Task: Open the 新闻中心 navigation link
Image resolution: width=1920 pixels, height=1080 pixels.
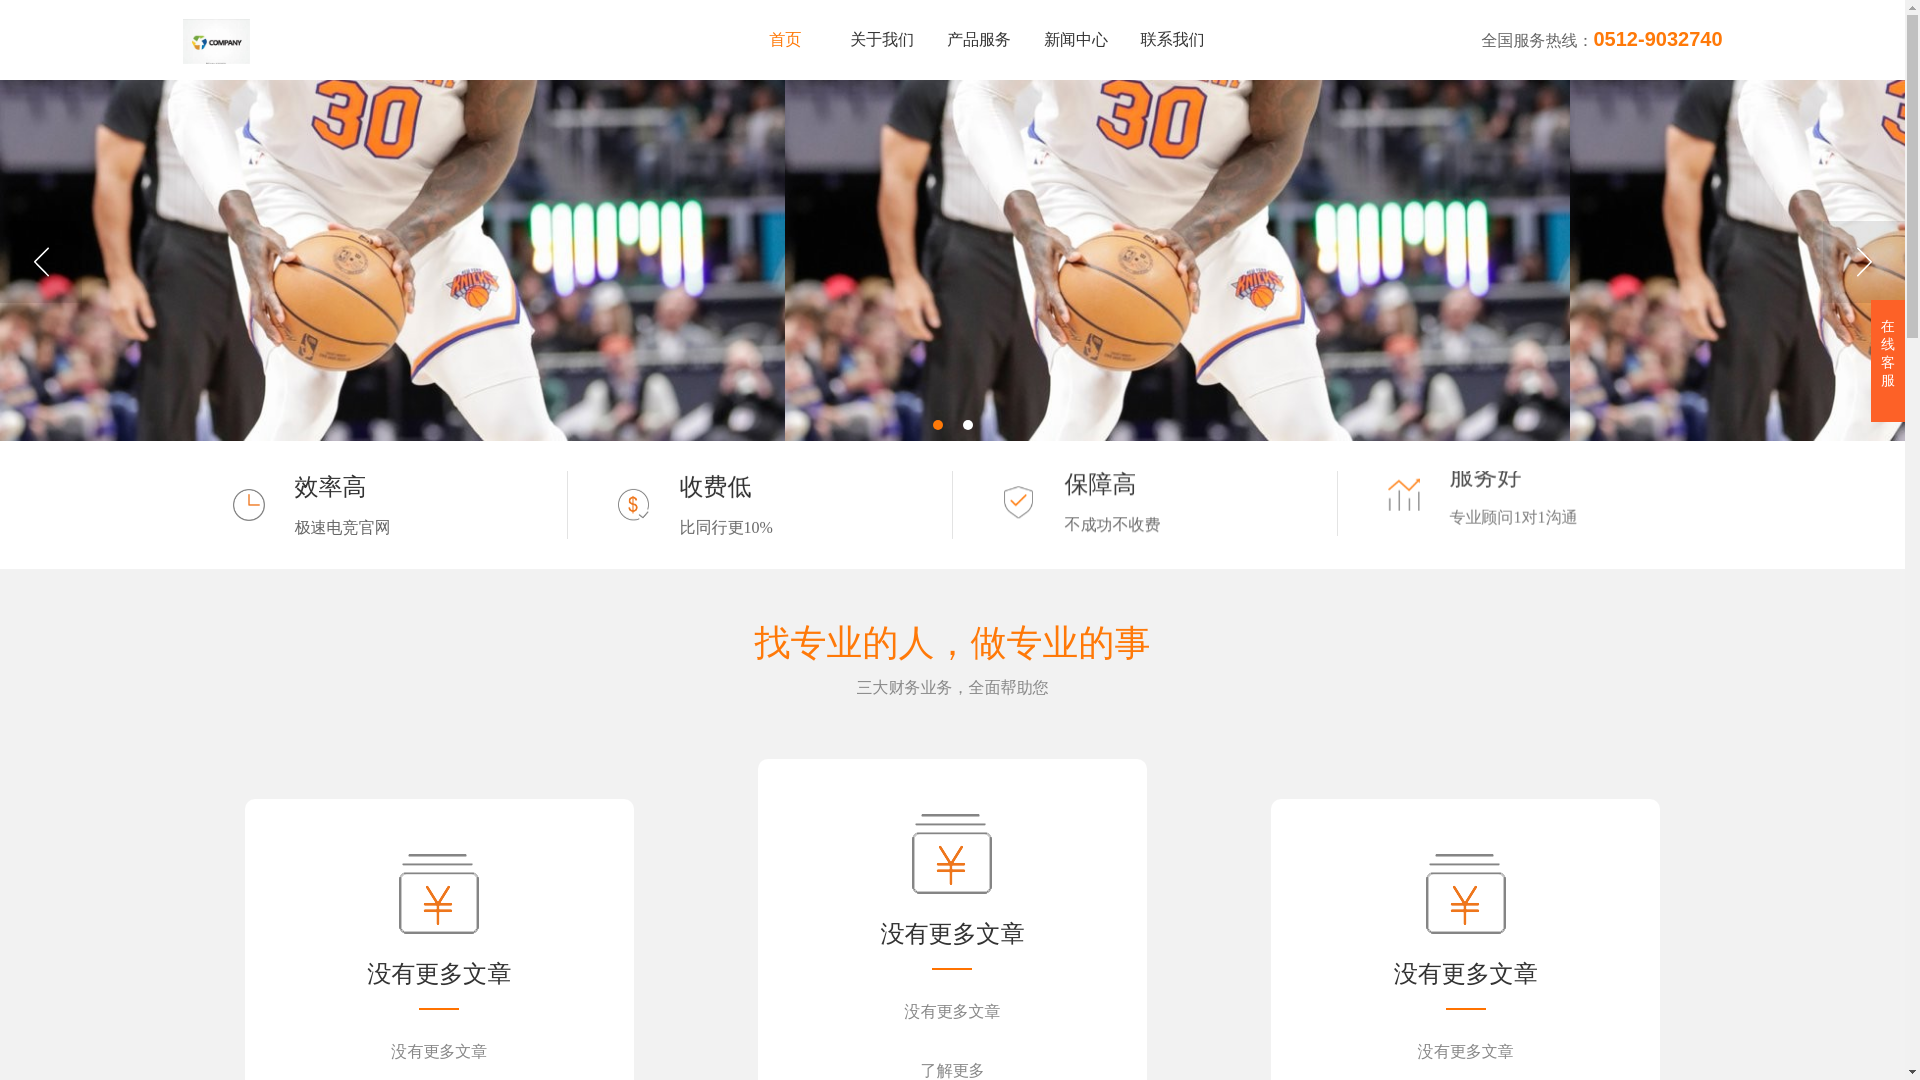Action: 1076,40
